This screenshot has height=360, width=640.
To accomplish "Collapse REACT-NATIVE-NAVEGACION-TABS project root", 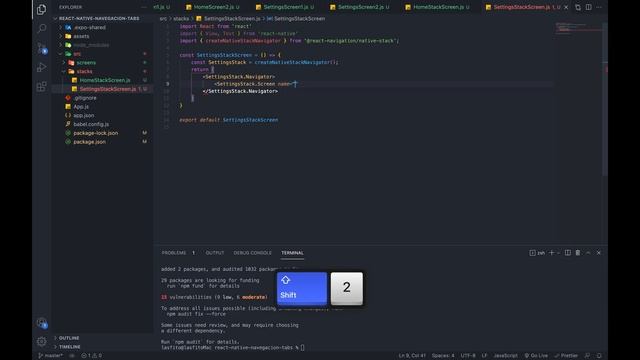I will (x=98, y=18).
